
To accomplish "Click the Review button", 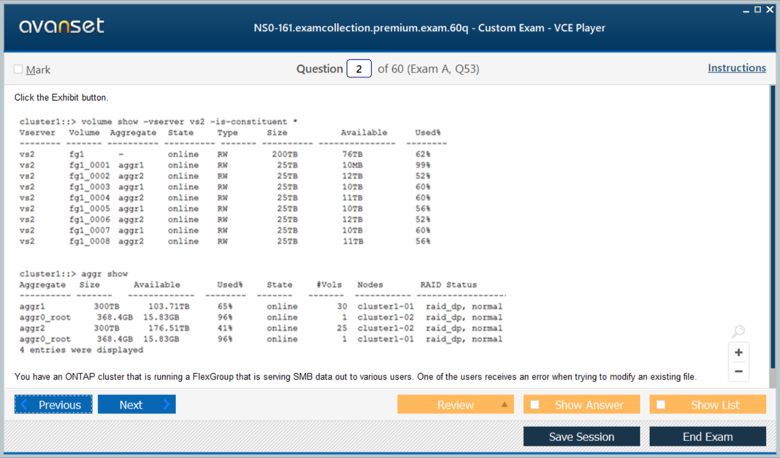I will [x=455, y=405].
